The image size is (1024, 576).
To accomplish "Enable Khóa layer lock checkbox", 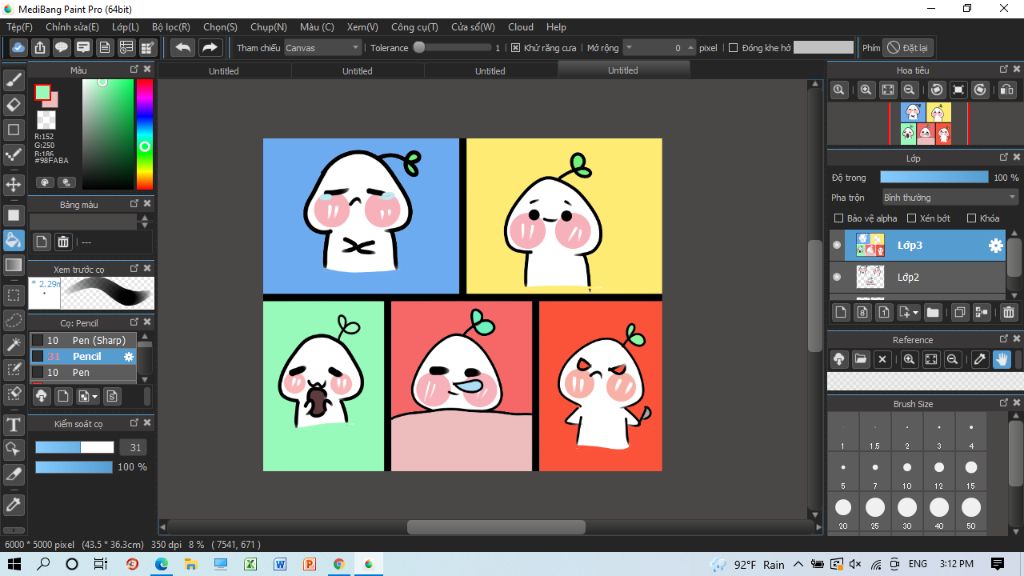I will [971, 218].
